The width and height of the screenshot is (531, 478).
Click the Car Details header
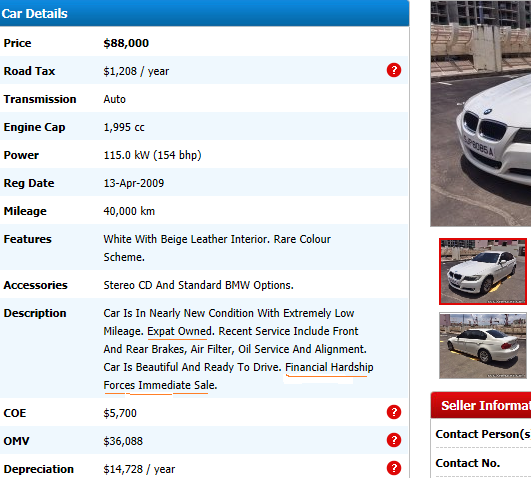tap(205, 13)
